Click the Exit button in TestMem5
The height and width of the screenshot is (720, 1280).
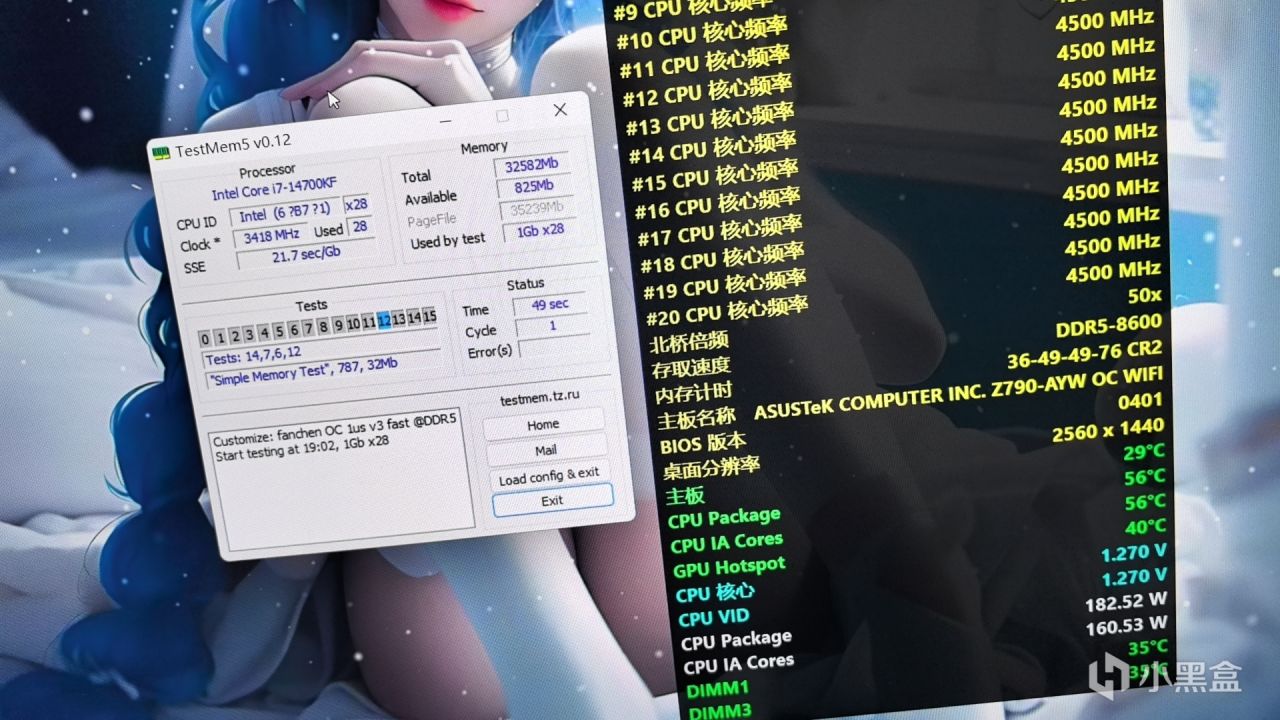point(552,500)
